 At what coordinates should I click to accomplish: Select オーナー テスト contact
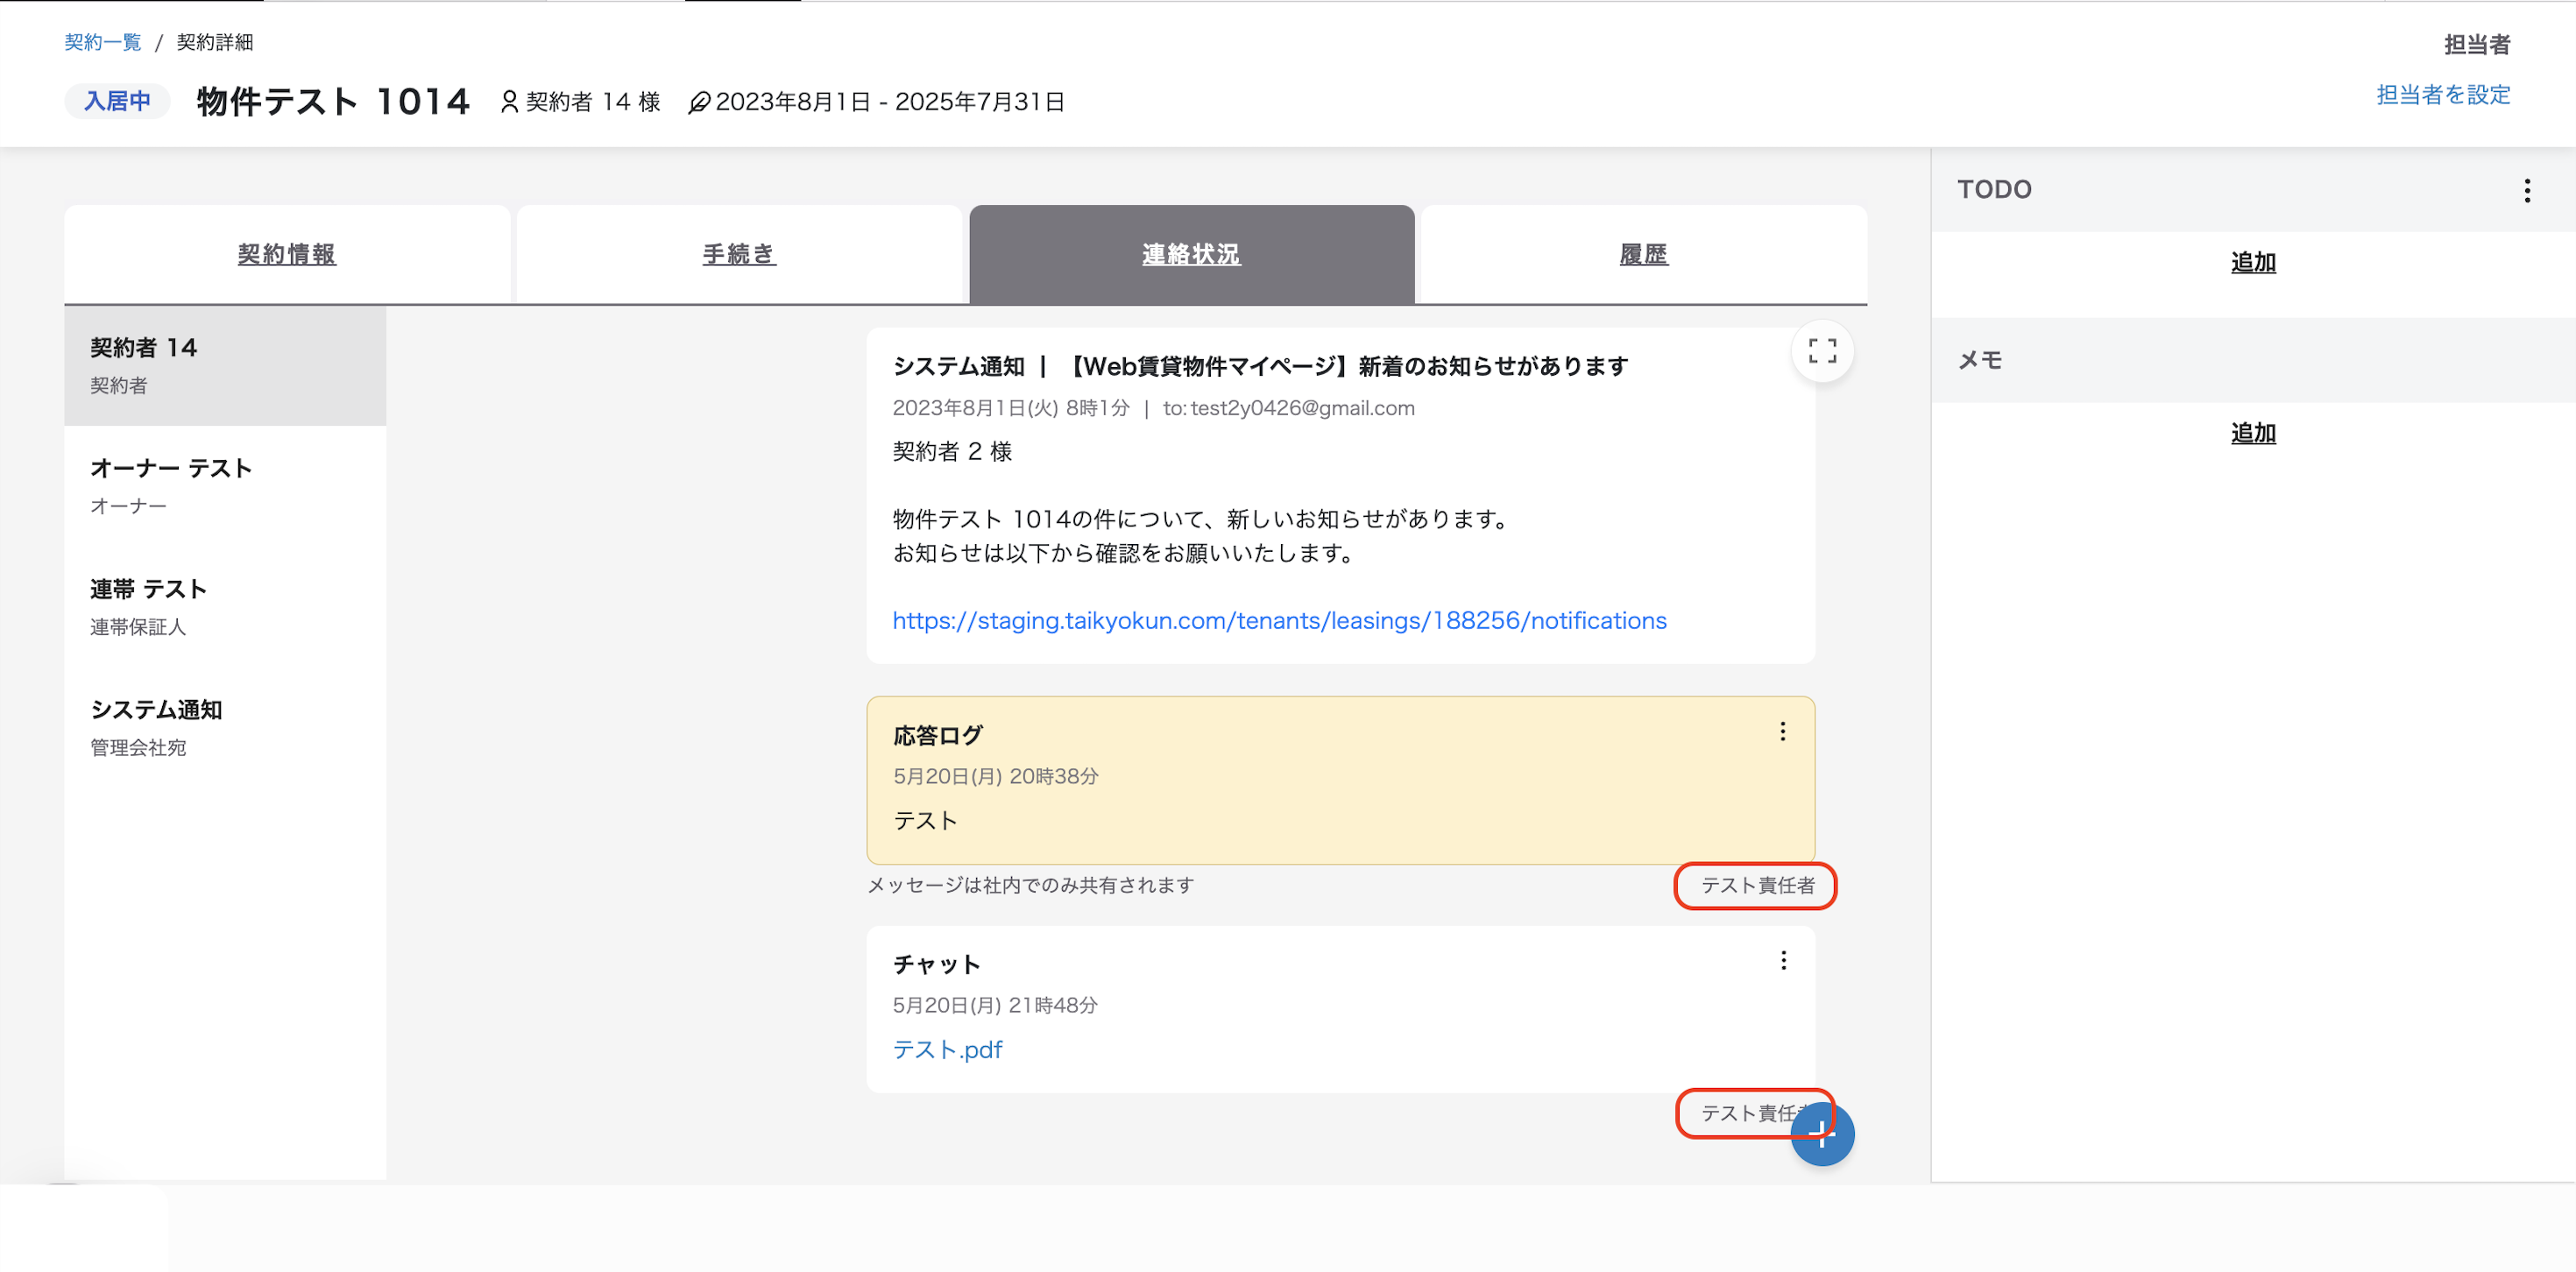(x=225, y=486)
